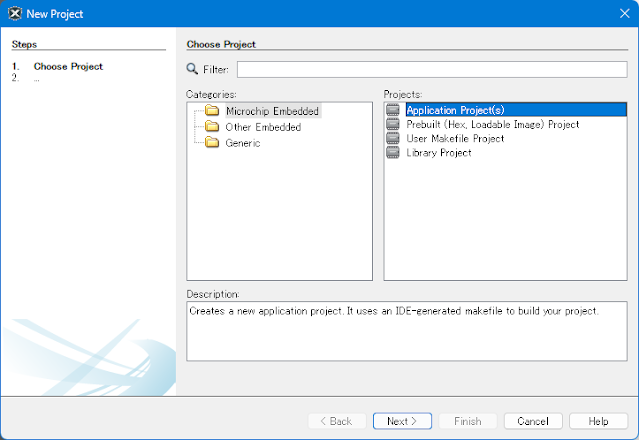639x440 pixels.
Task: Choose Application Project(s) in Projects list
Action: pyautogui.click(x=516, y=110)
